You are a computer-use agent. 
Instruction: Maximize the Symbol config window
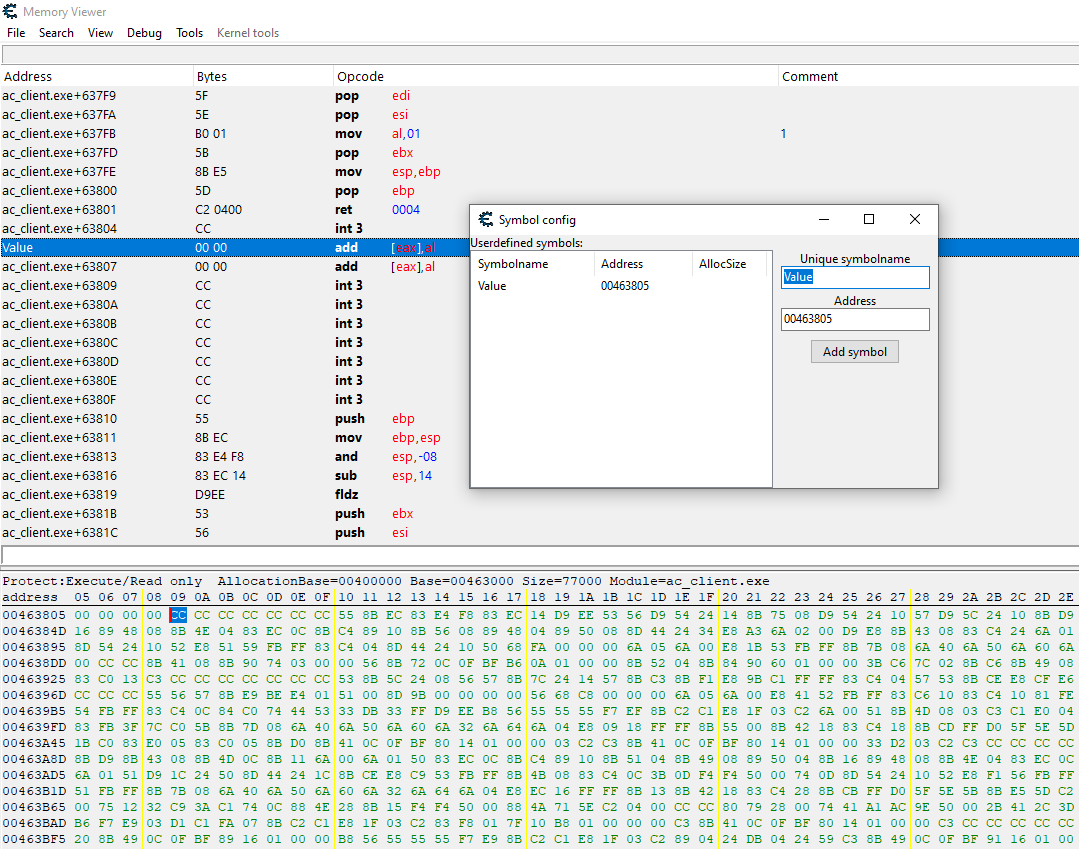869,220
